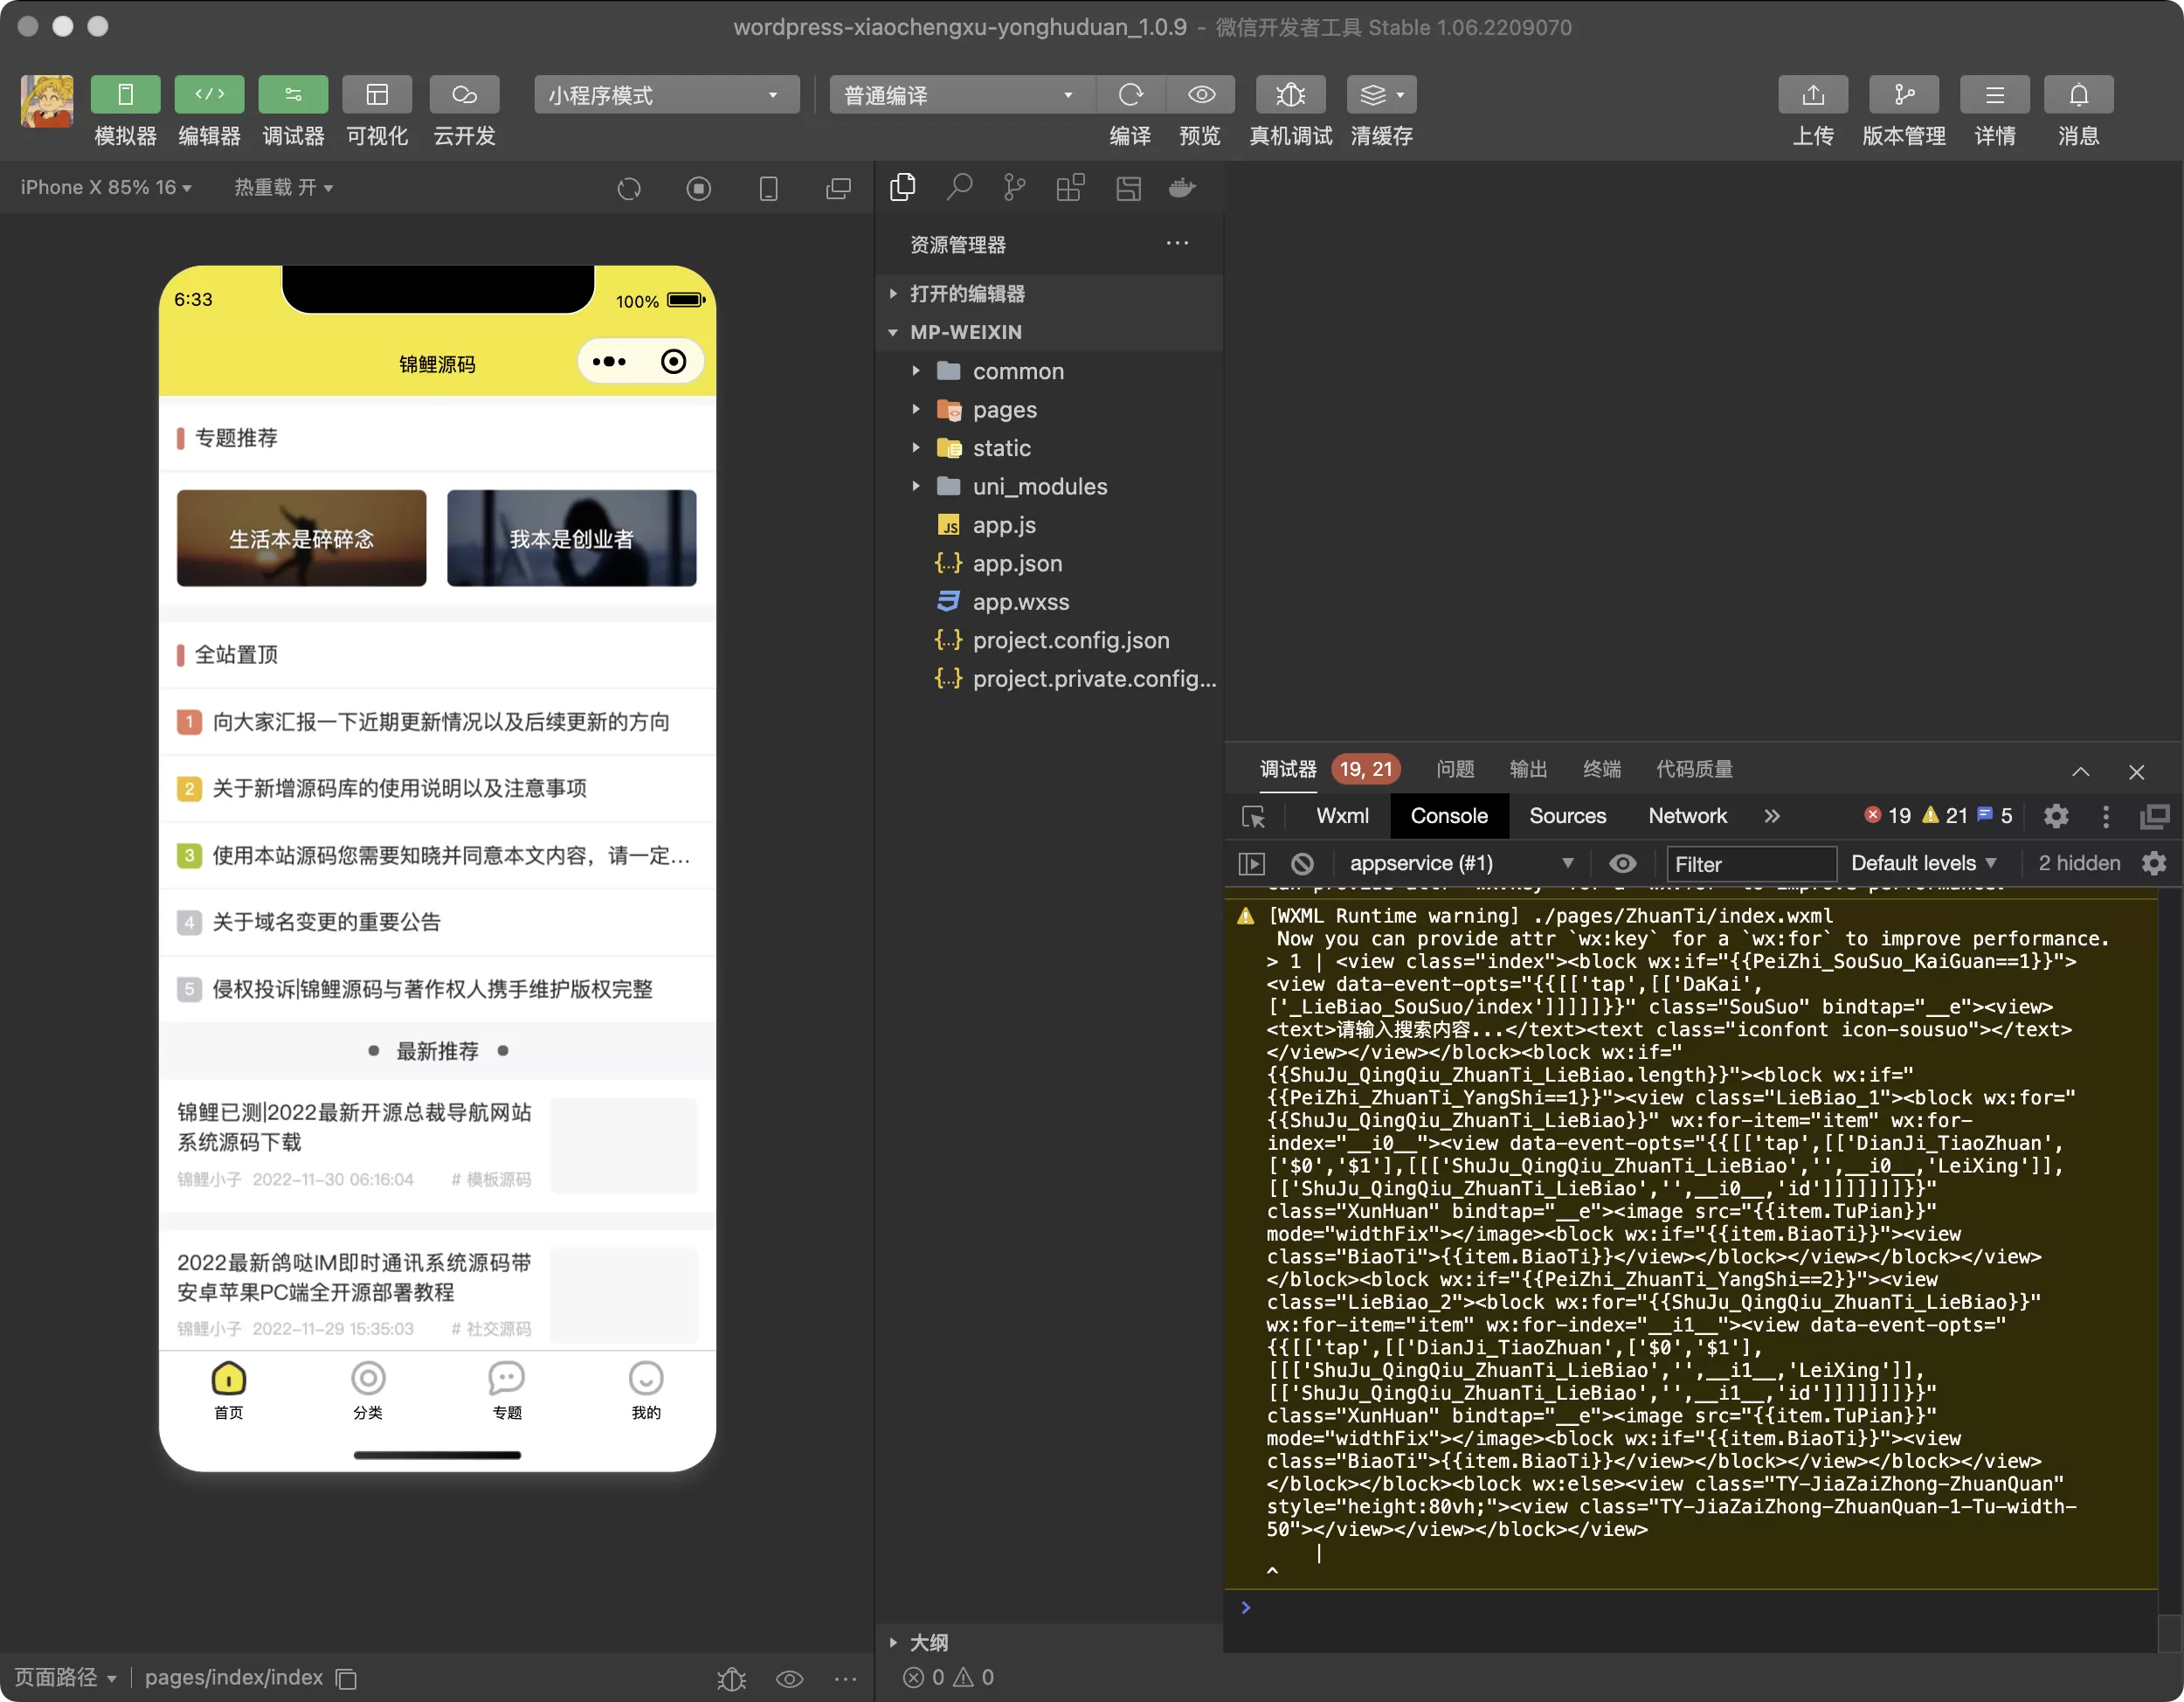This screenshot has height=1702, width=2184.
Task: Select the explorer files icon in sidebar
Action: (x=903, y=187)
